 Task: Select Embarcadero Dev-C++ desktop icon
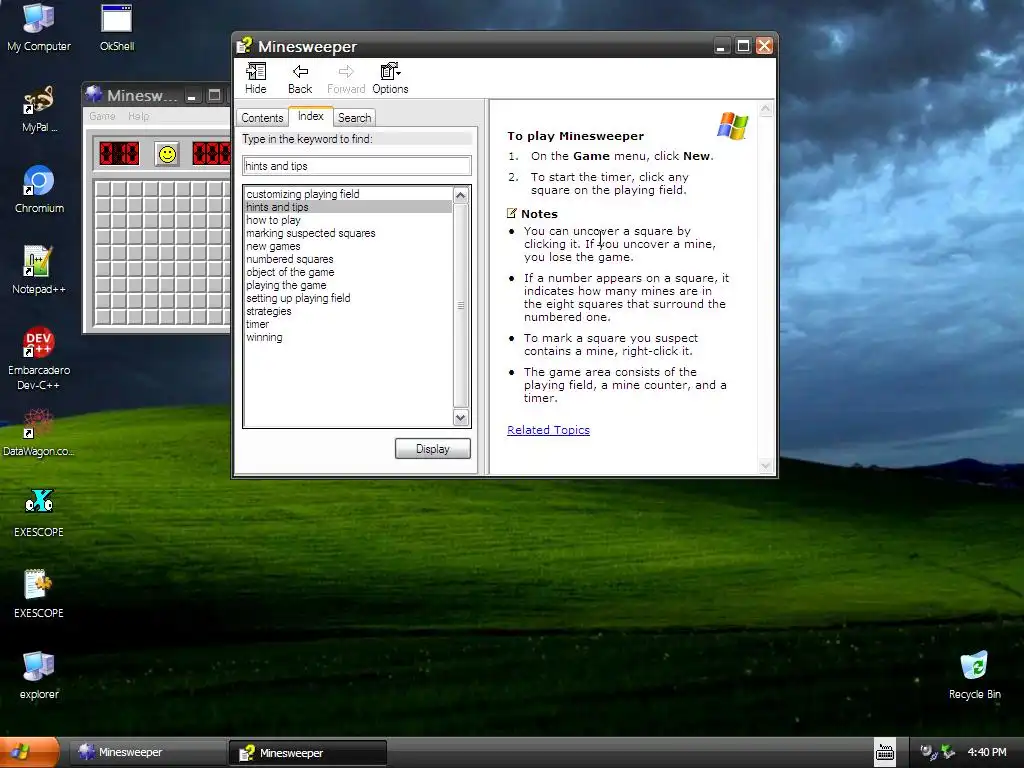click(x=39, y=359)
